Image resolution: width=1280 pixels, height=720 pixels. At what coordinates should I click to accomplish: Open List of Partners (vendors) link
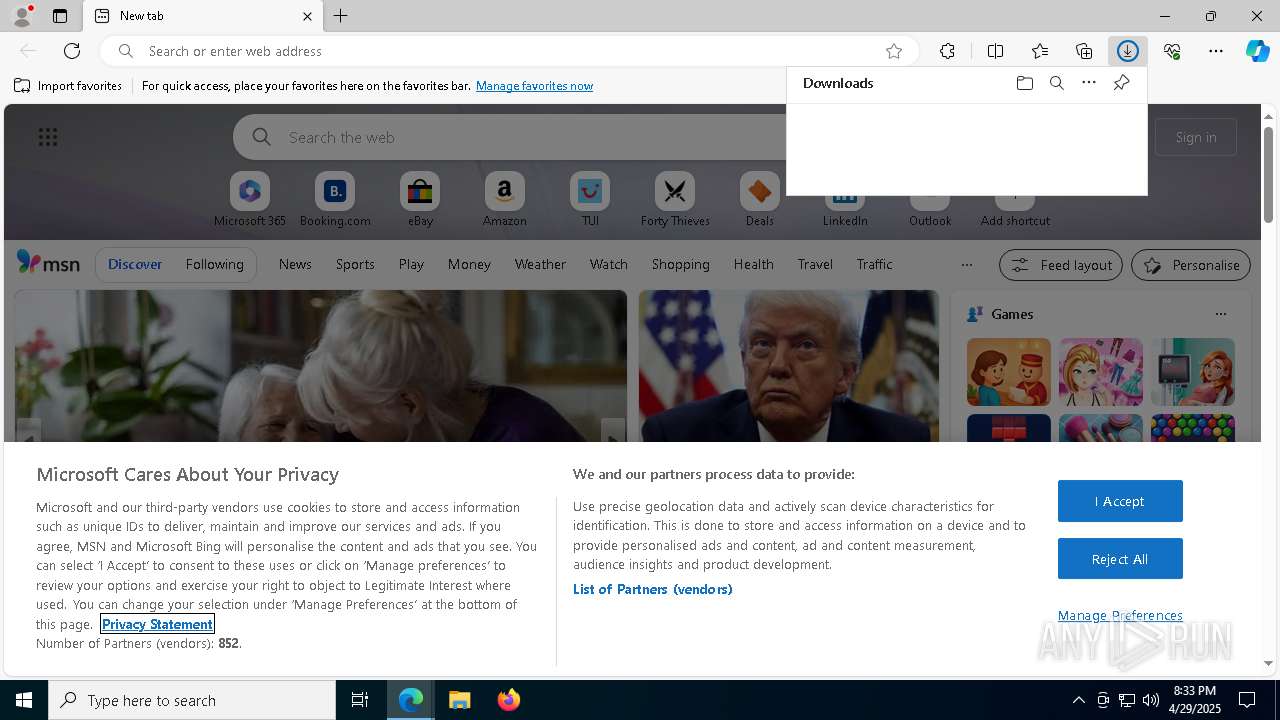pos(653,589)
